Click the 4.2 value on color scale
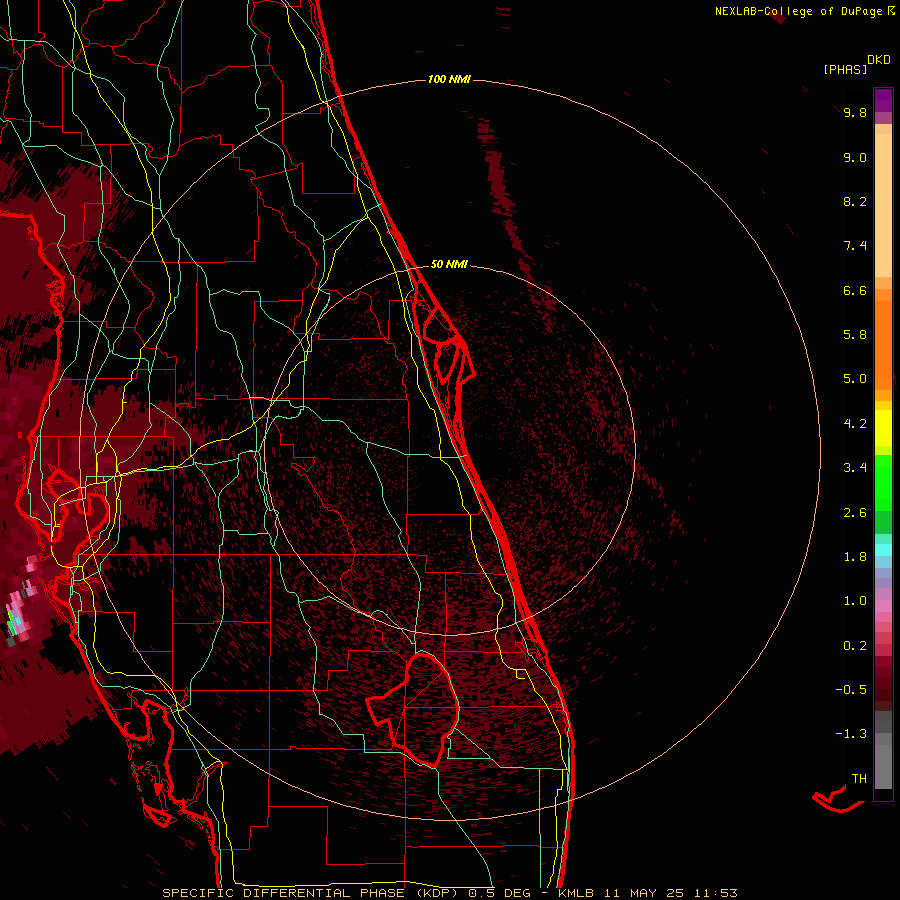900x900 pixels. (x=855, y=424)
